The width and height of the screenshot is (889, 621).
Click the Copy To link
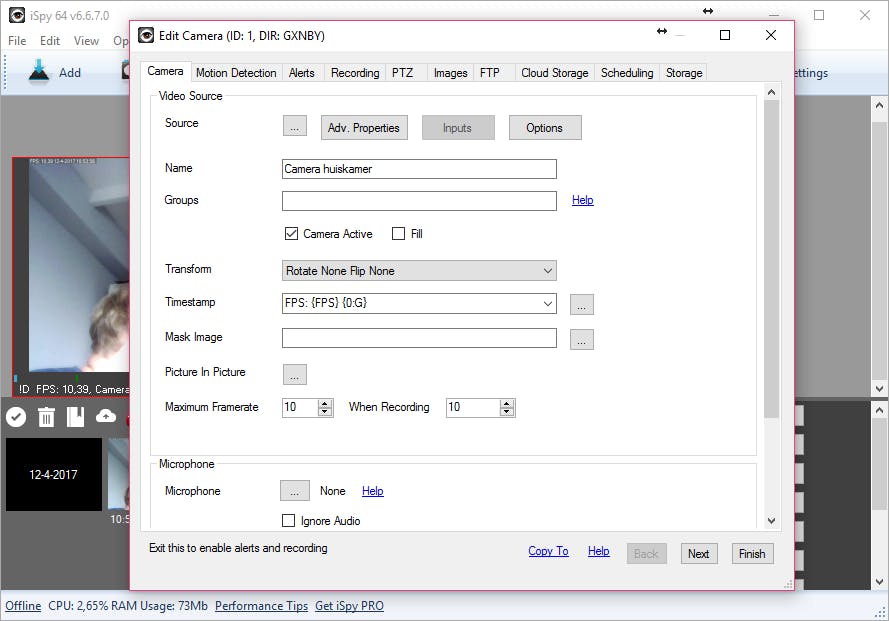(x=548, y=551)
